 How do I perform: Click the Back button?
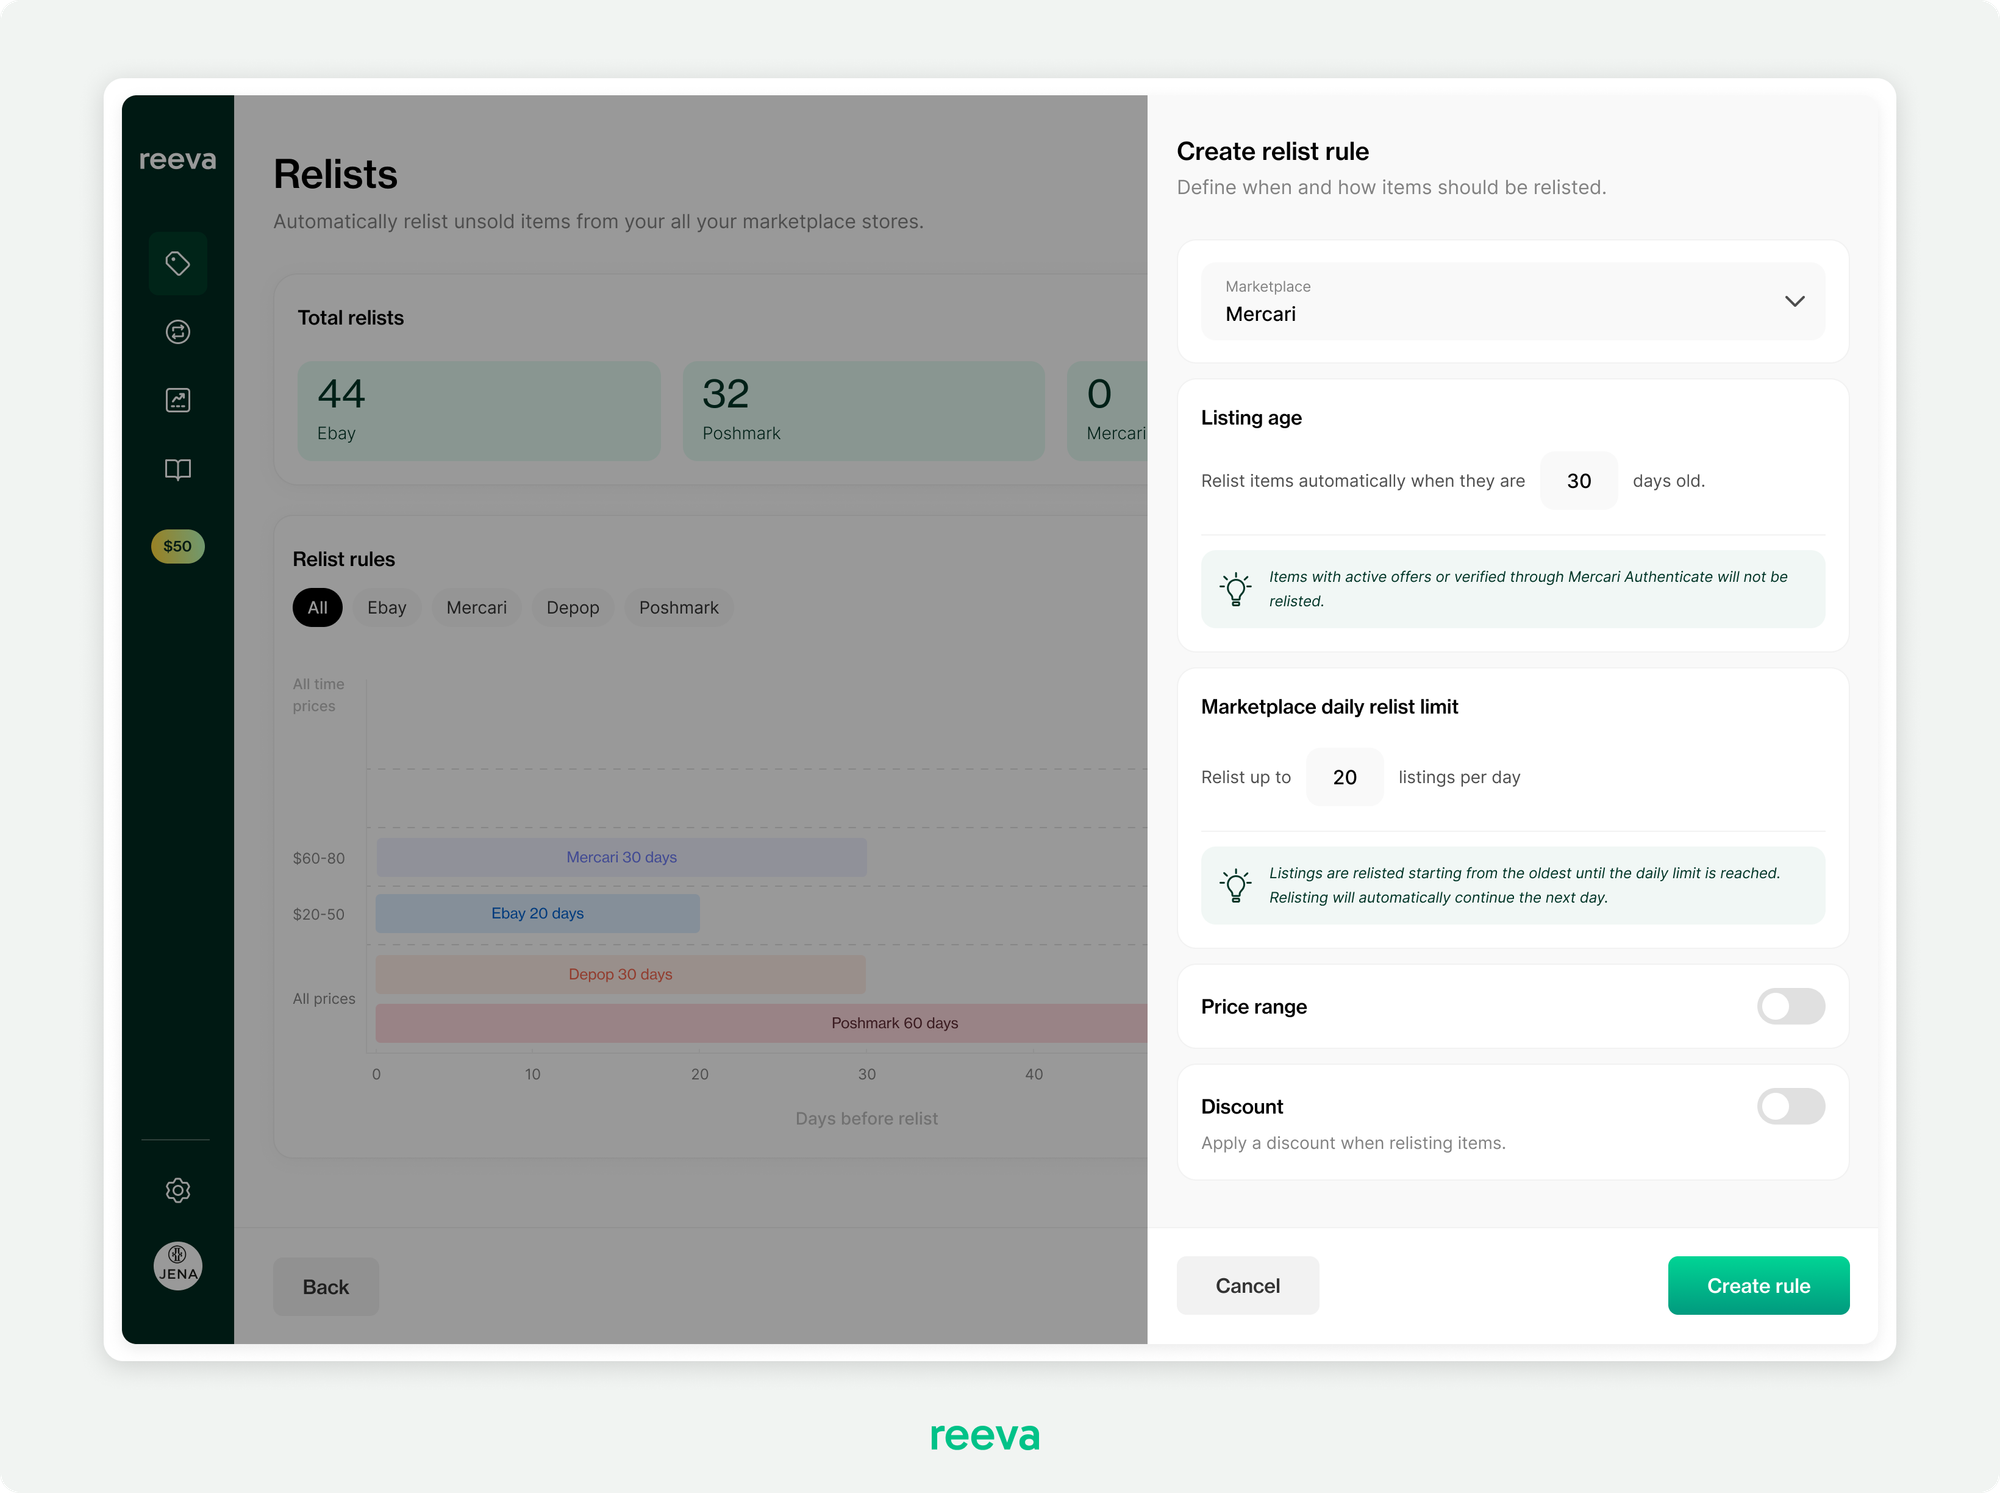[x=326, y=1286]
